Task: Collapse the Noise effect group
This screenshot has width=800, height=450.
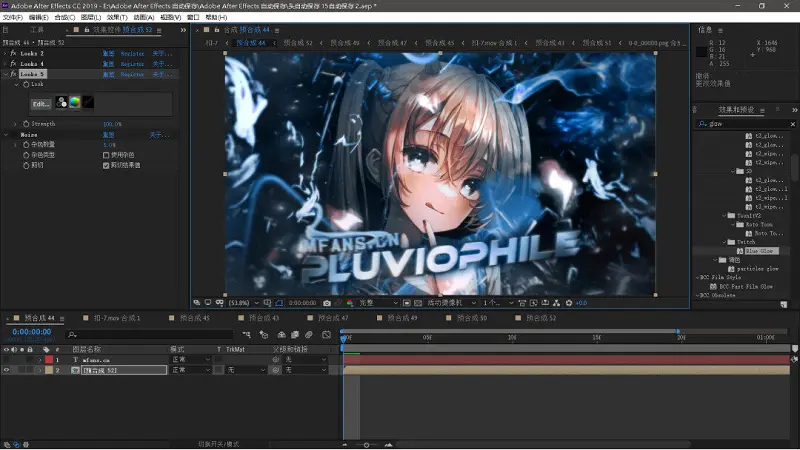Action: coord(6,135)
